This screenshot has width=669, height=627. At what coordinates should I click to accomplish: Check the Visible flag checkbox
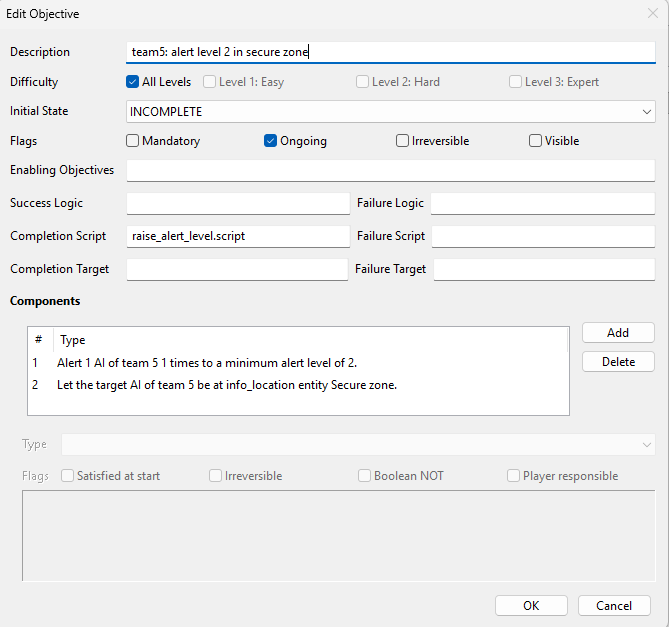tap(536, 141)
